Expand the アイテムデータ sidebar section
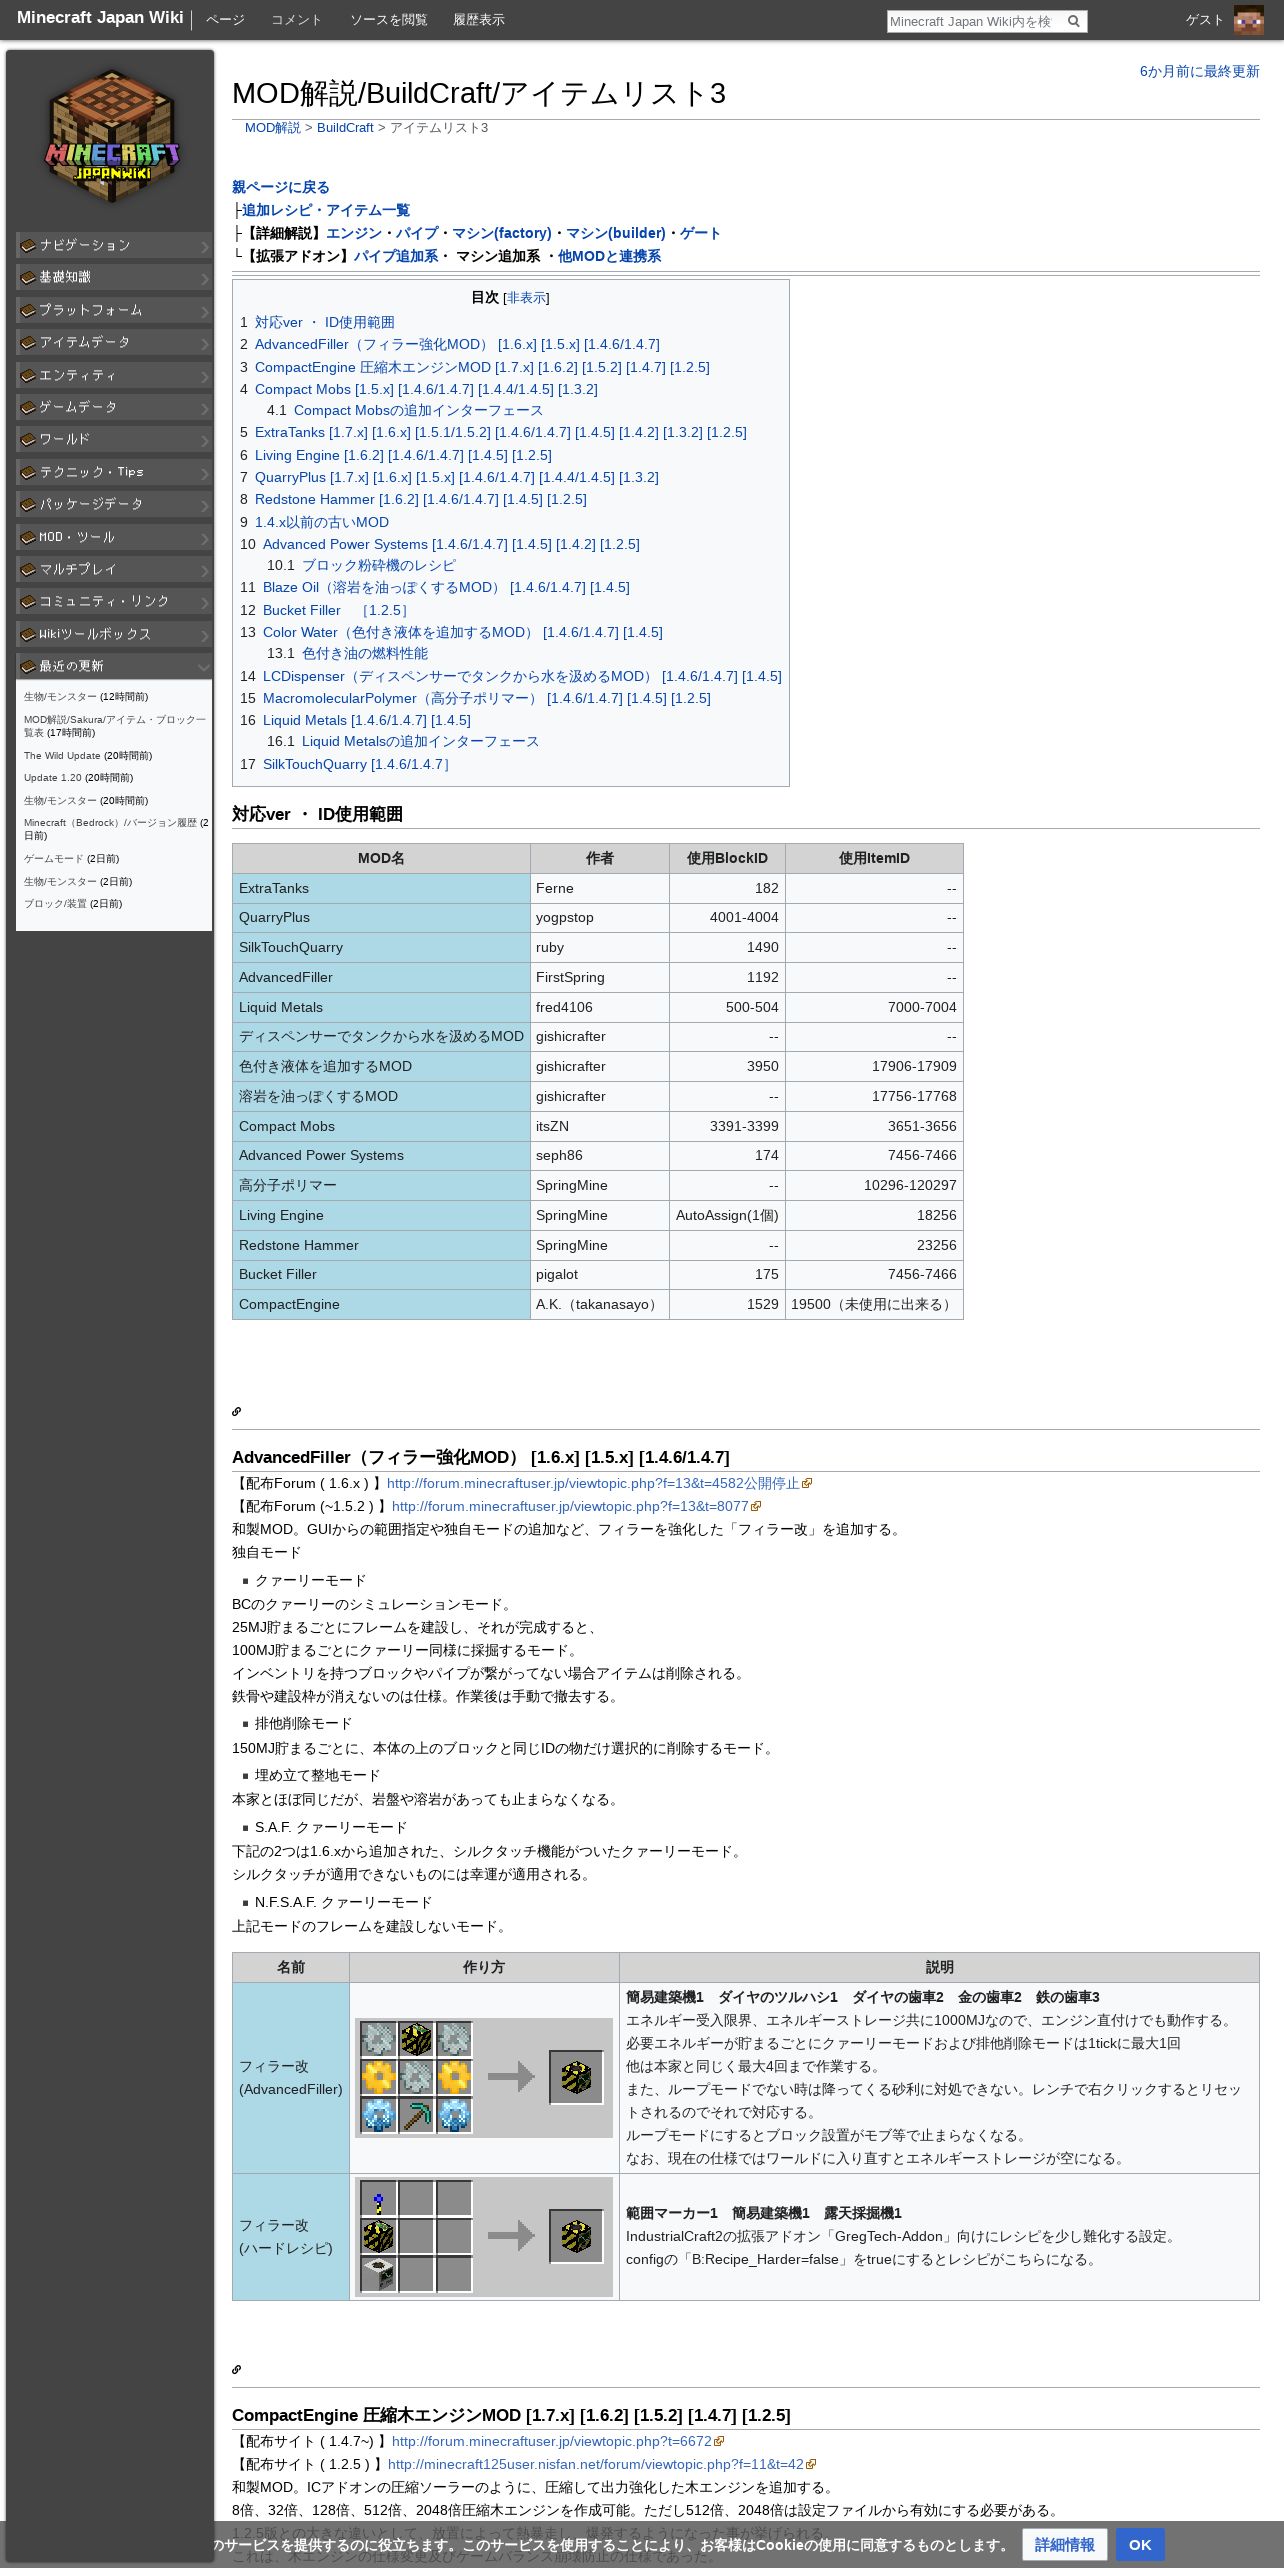This screenshot has height=2568, width=1284. point(114,342)
